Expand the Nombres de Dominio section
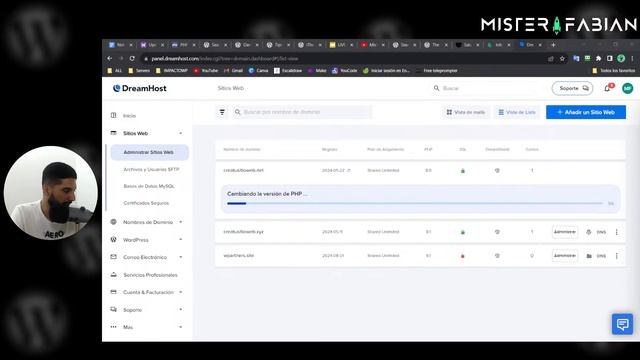640x360 pixels. (180, 222)
